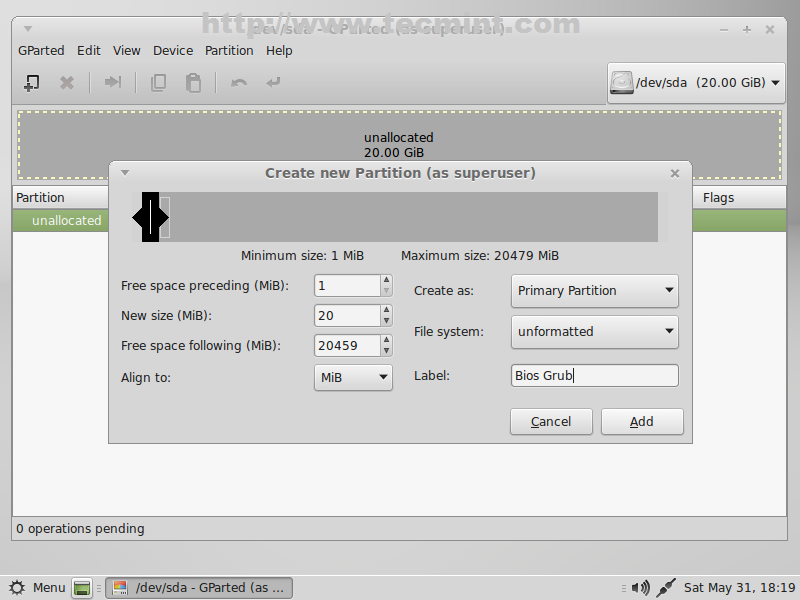
Task: Click the New partition toolbar icon
Action: tap(32, 83)
